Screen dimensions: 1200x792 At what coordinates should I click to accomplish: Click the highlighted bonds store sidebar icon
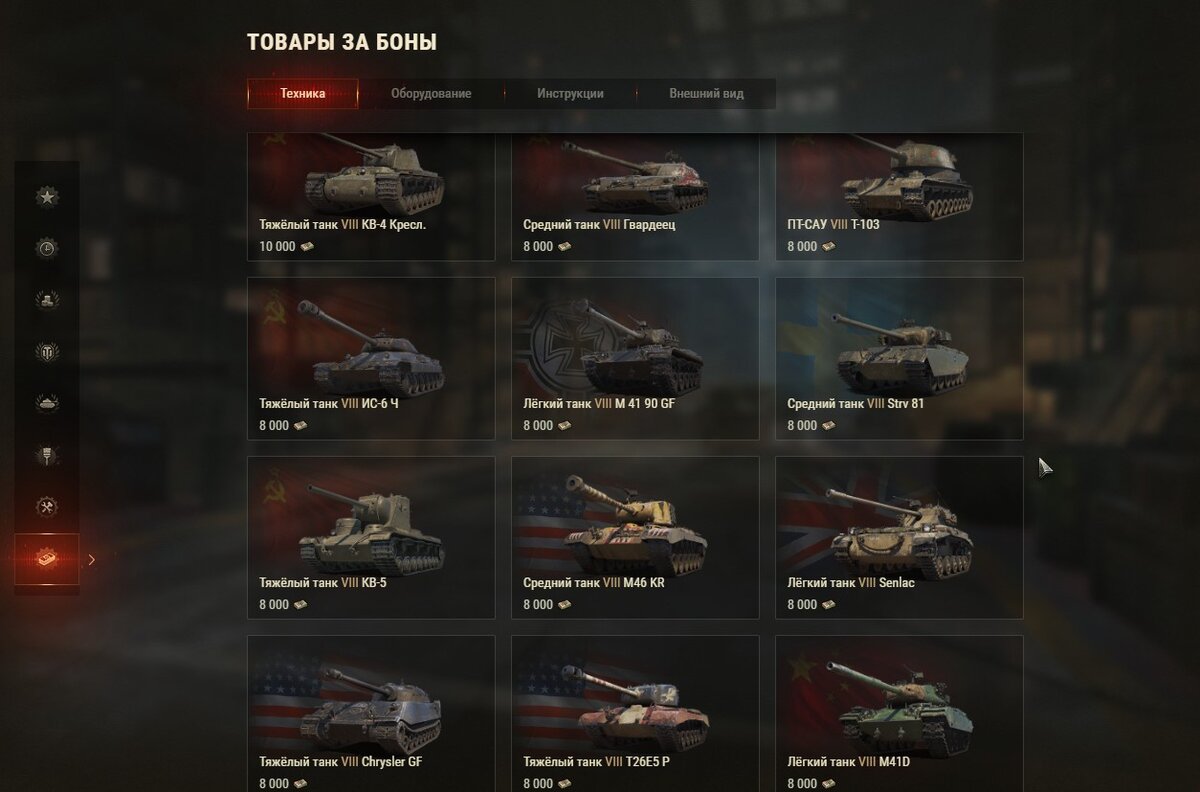[47, 559]
